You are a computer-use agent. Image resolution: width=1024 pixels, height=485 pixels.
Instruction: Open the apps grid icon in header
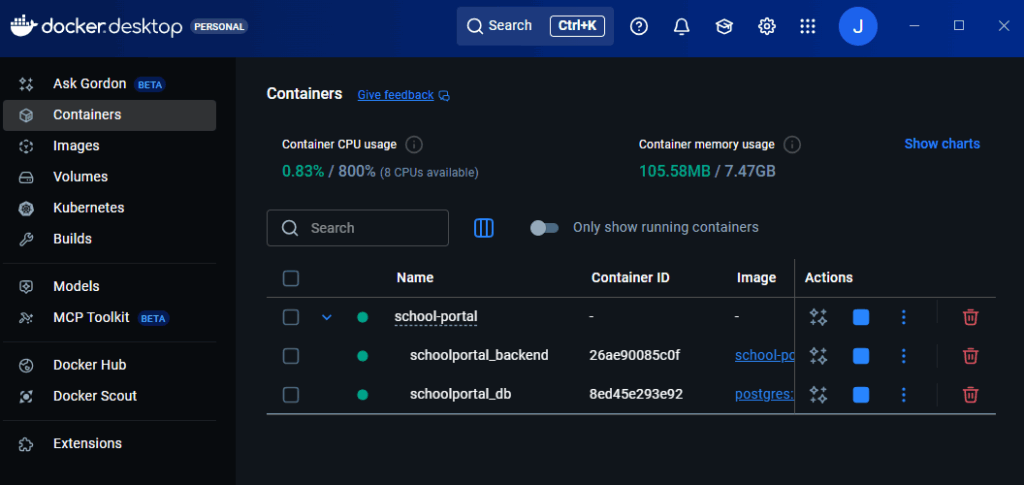point(808,26)
